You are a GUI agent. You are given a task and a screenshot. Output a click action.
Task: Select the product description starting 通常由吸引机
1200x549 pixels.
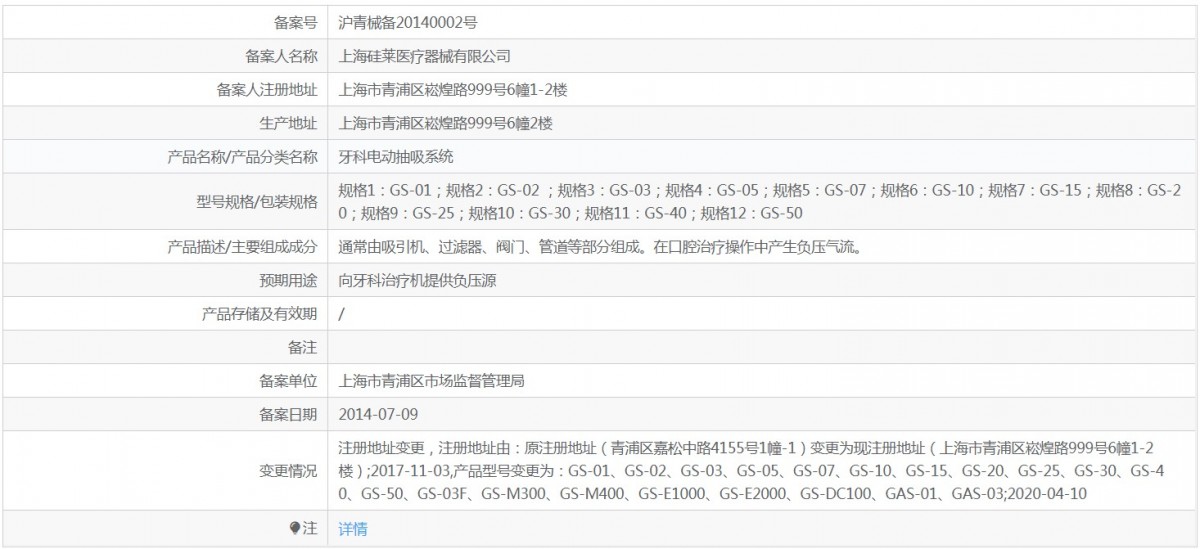(600, 246)
